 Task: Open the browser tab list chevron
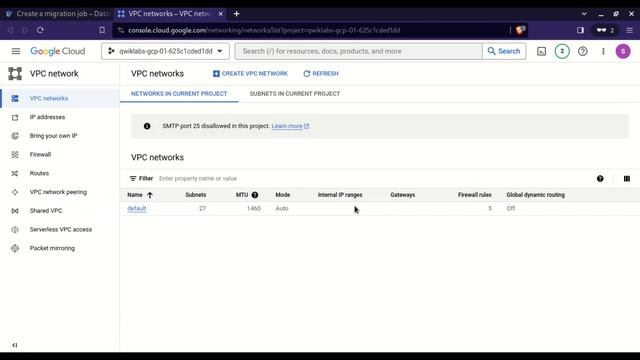point(584,13)
